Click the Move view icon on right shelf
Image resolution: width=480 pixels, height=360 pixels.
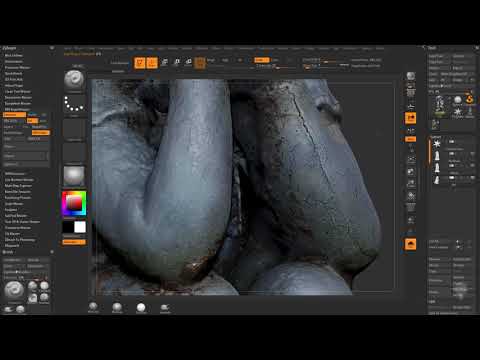tap(411, 172)
